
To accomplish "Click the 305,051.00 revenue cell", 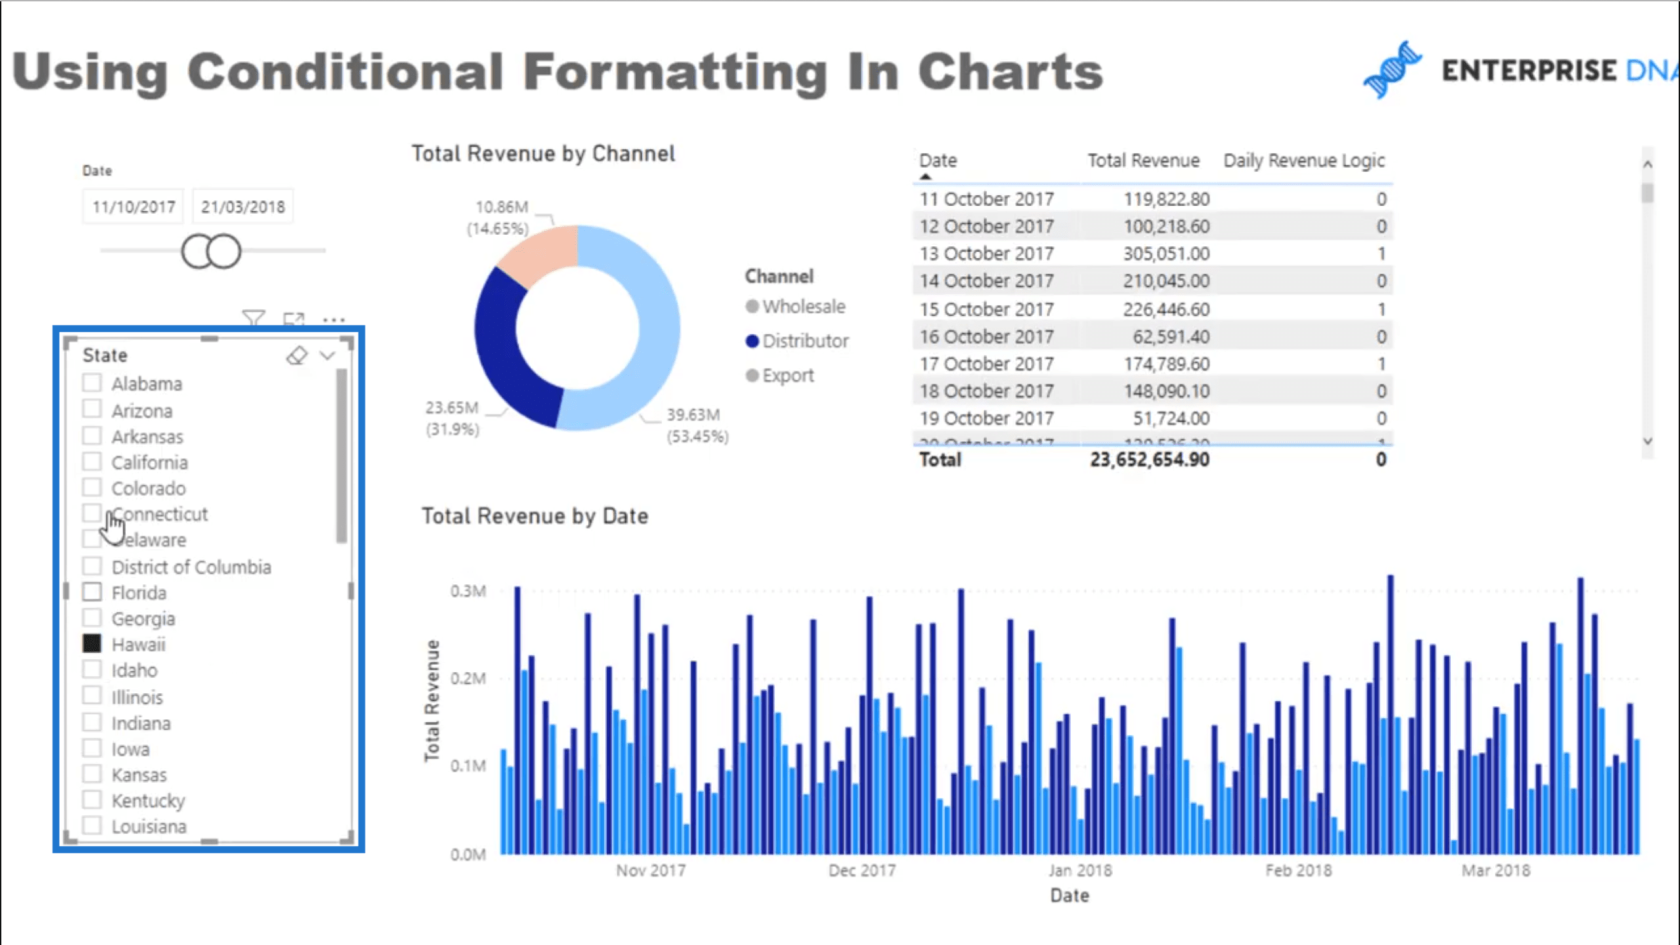I will 1166,254.
